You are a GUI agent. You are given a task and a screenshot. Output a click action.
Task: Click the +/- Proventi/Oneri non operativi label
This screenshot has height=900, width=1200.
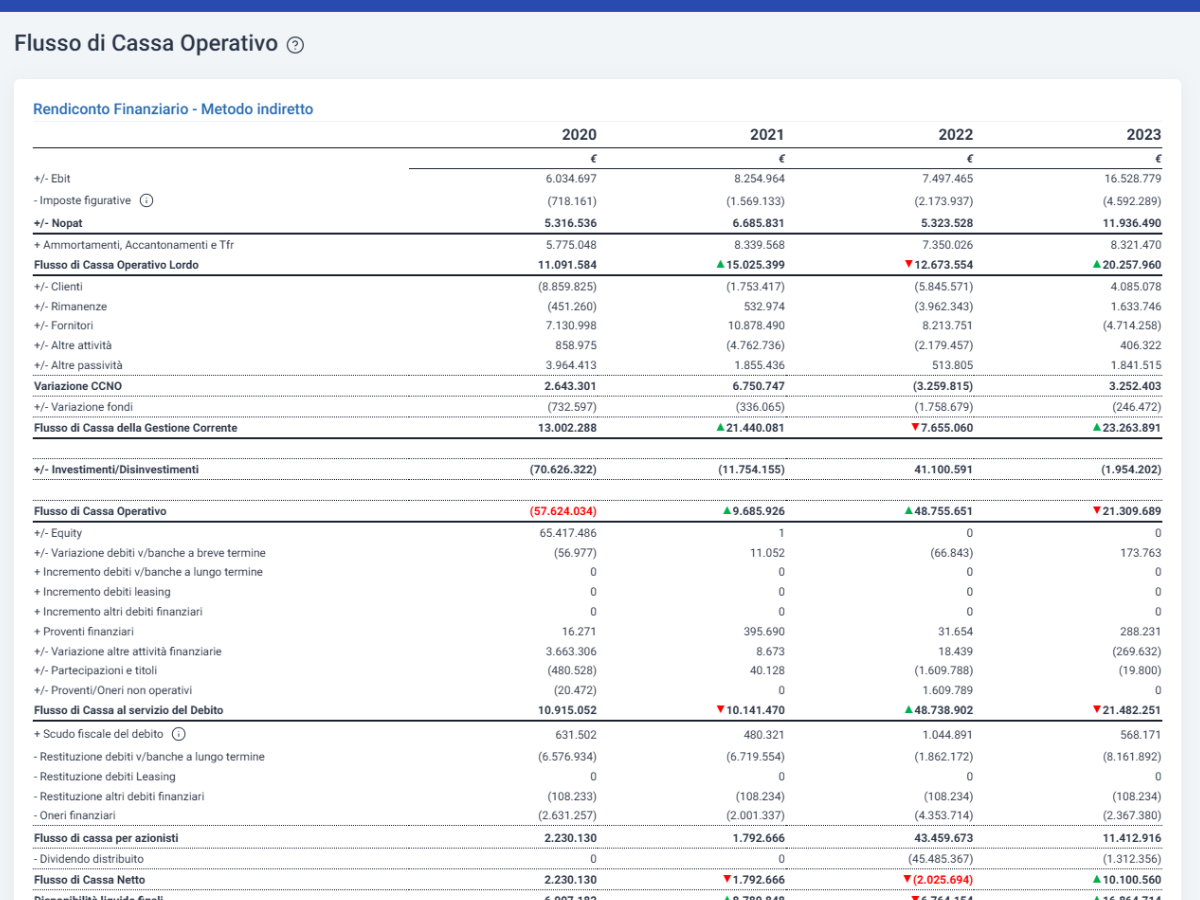[113, 690]
